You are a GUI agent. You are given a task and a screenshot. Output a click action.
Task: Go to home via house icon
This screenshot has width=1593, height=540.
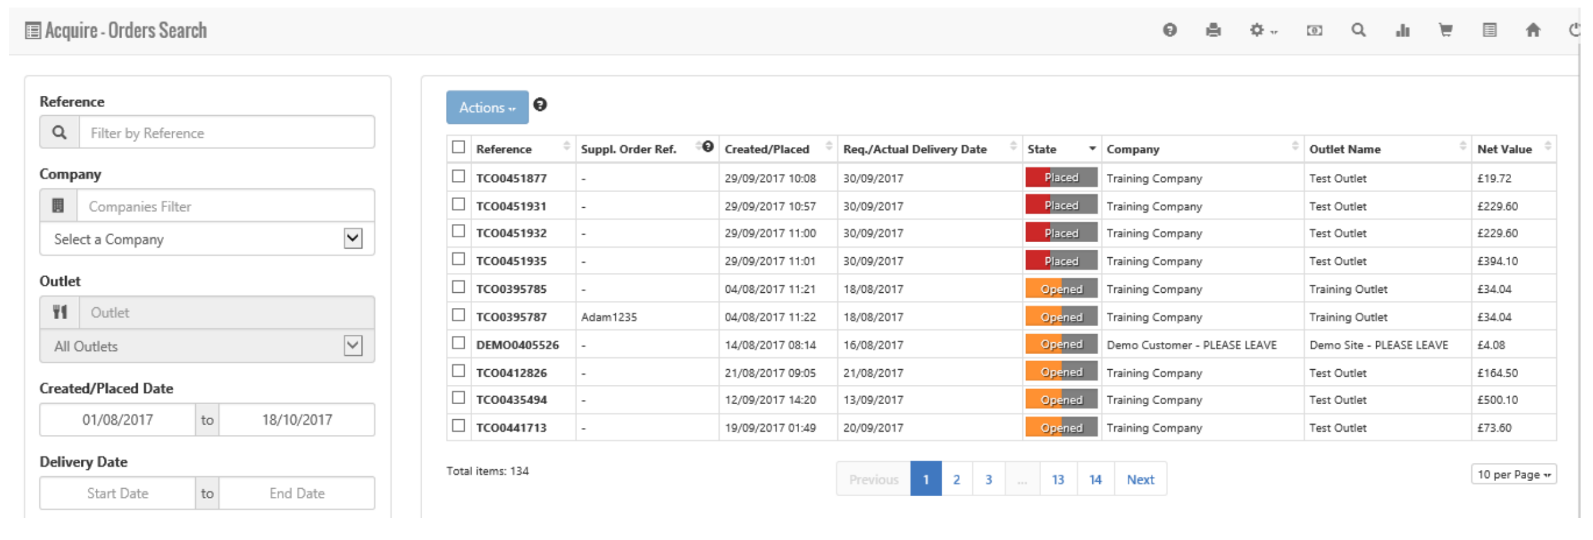(x=1532, y=30)
